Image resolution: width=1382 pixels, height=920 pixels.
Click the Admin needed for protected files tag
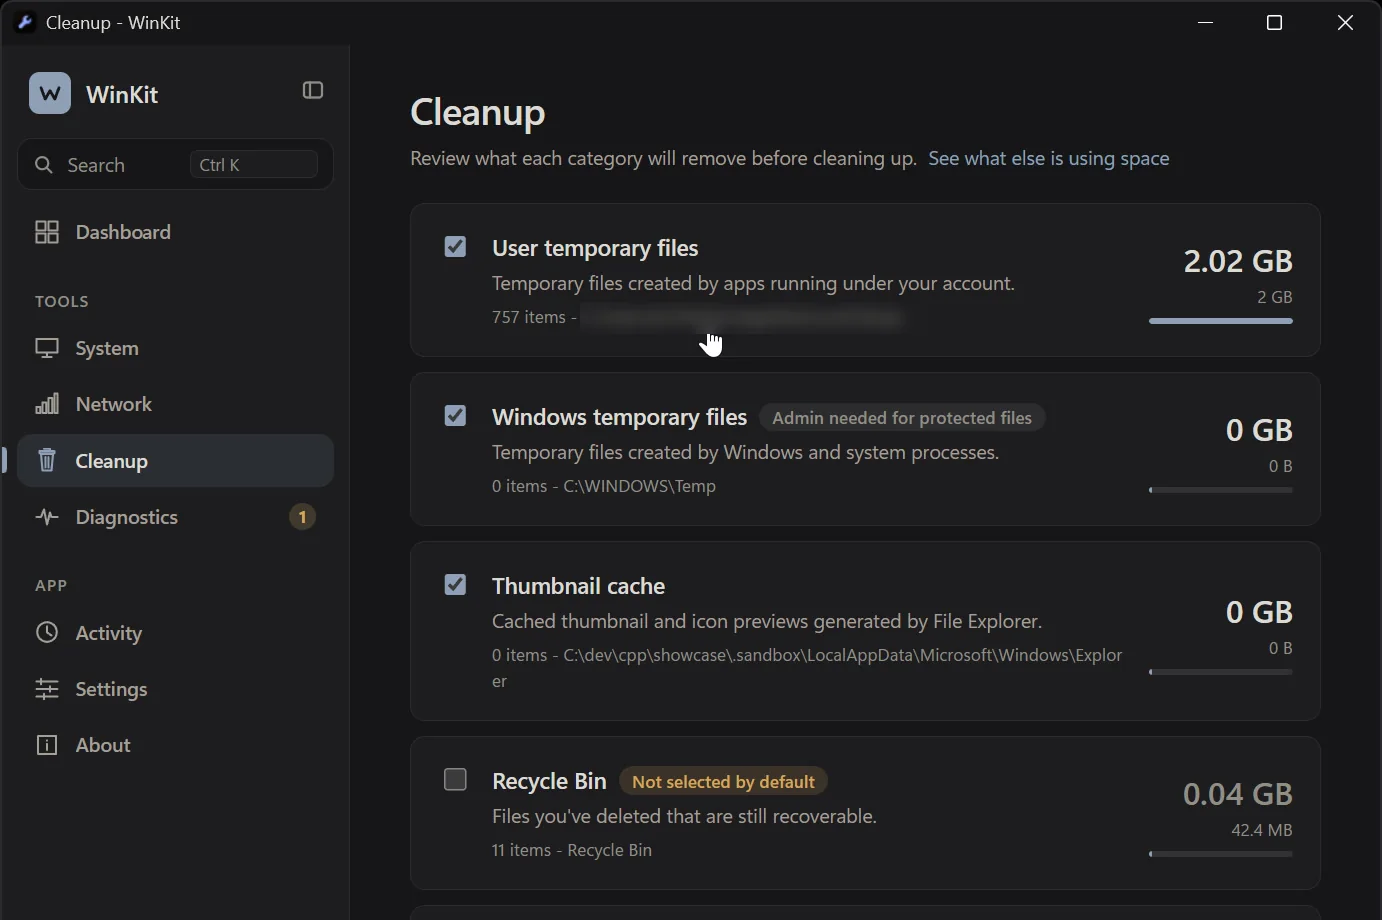[902, 417]
